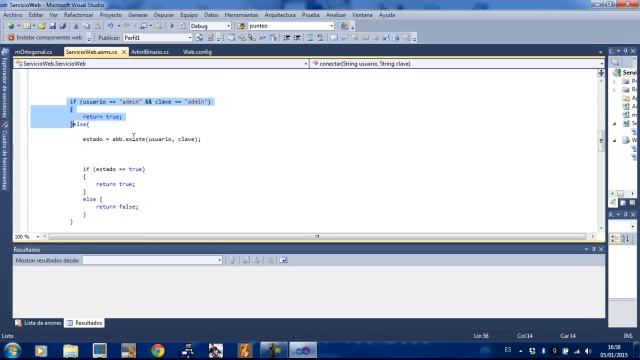Click the Copy icon in the toolbar

(87, 26)
